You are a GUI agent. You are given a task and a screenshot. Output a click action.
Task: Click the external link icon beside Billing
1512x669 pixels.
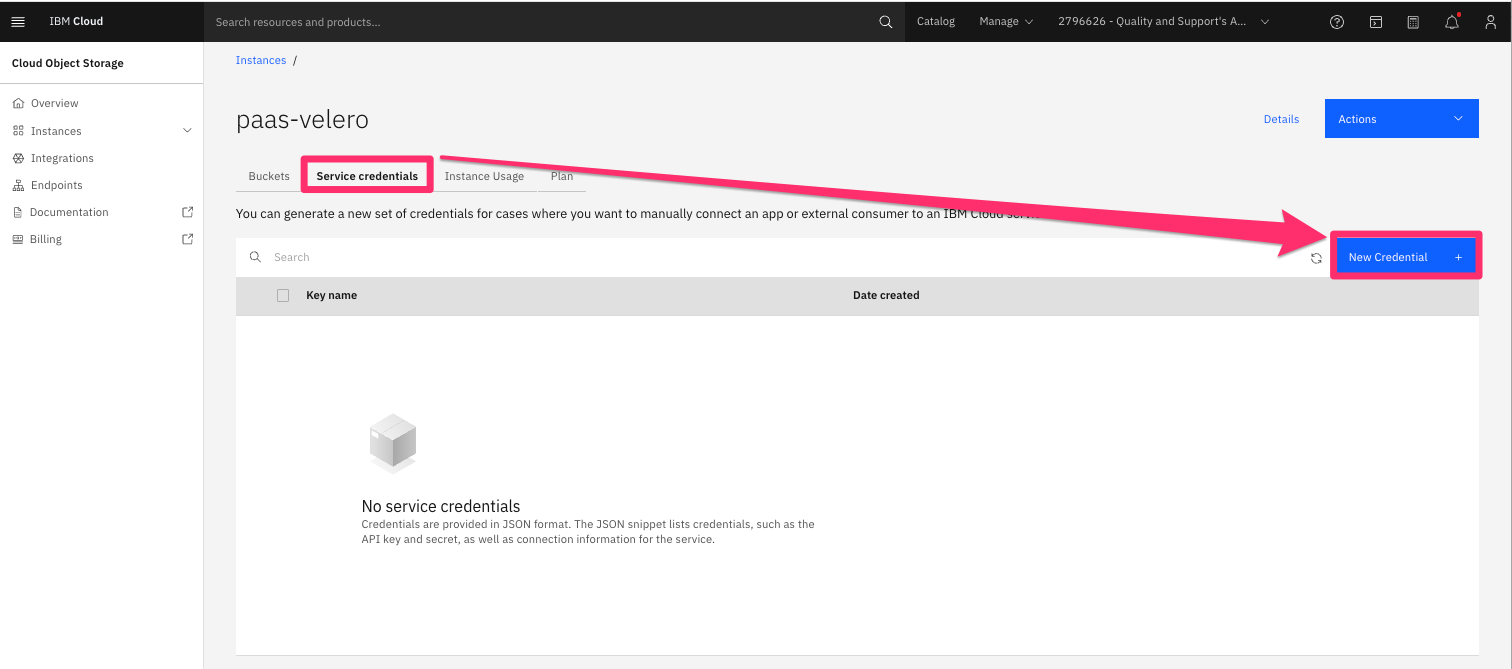click(x=187, y=239)
